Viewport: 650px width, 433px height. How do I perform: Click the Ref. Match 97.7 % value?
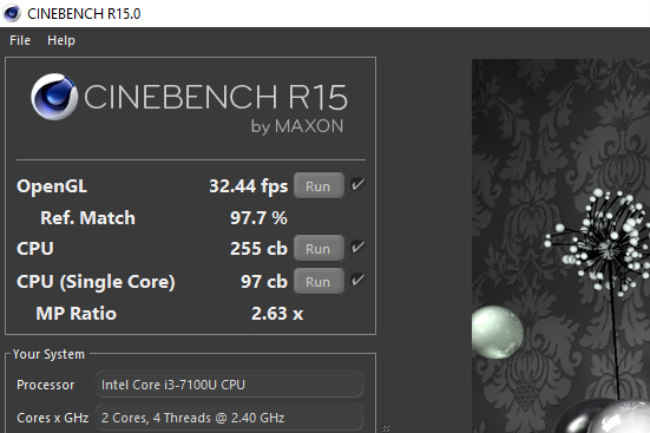[259, 217]
